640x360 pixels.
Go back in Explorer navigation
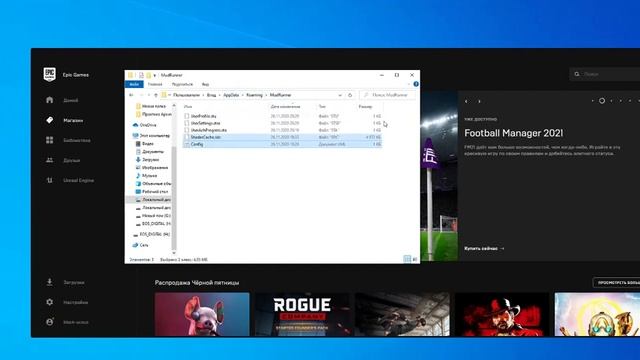pyautogui.click(x=131, y=95)
